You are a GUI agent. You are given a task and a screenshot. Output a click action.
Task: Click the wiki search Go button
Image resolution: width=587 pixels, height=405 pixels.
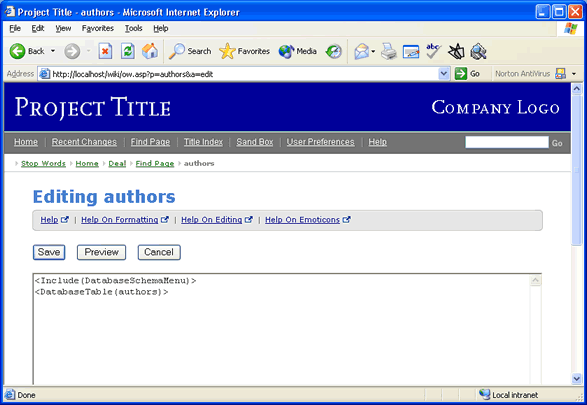[x=557, y=143]
